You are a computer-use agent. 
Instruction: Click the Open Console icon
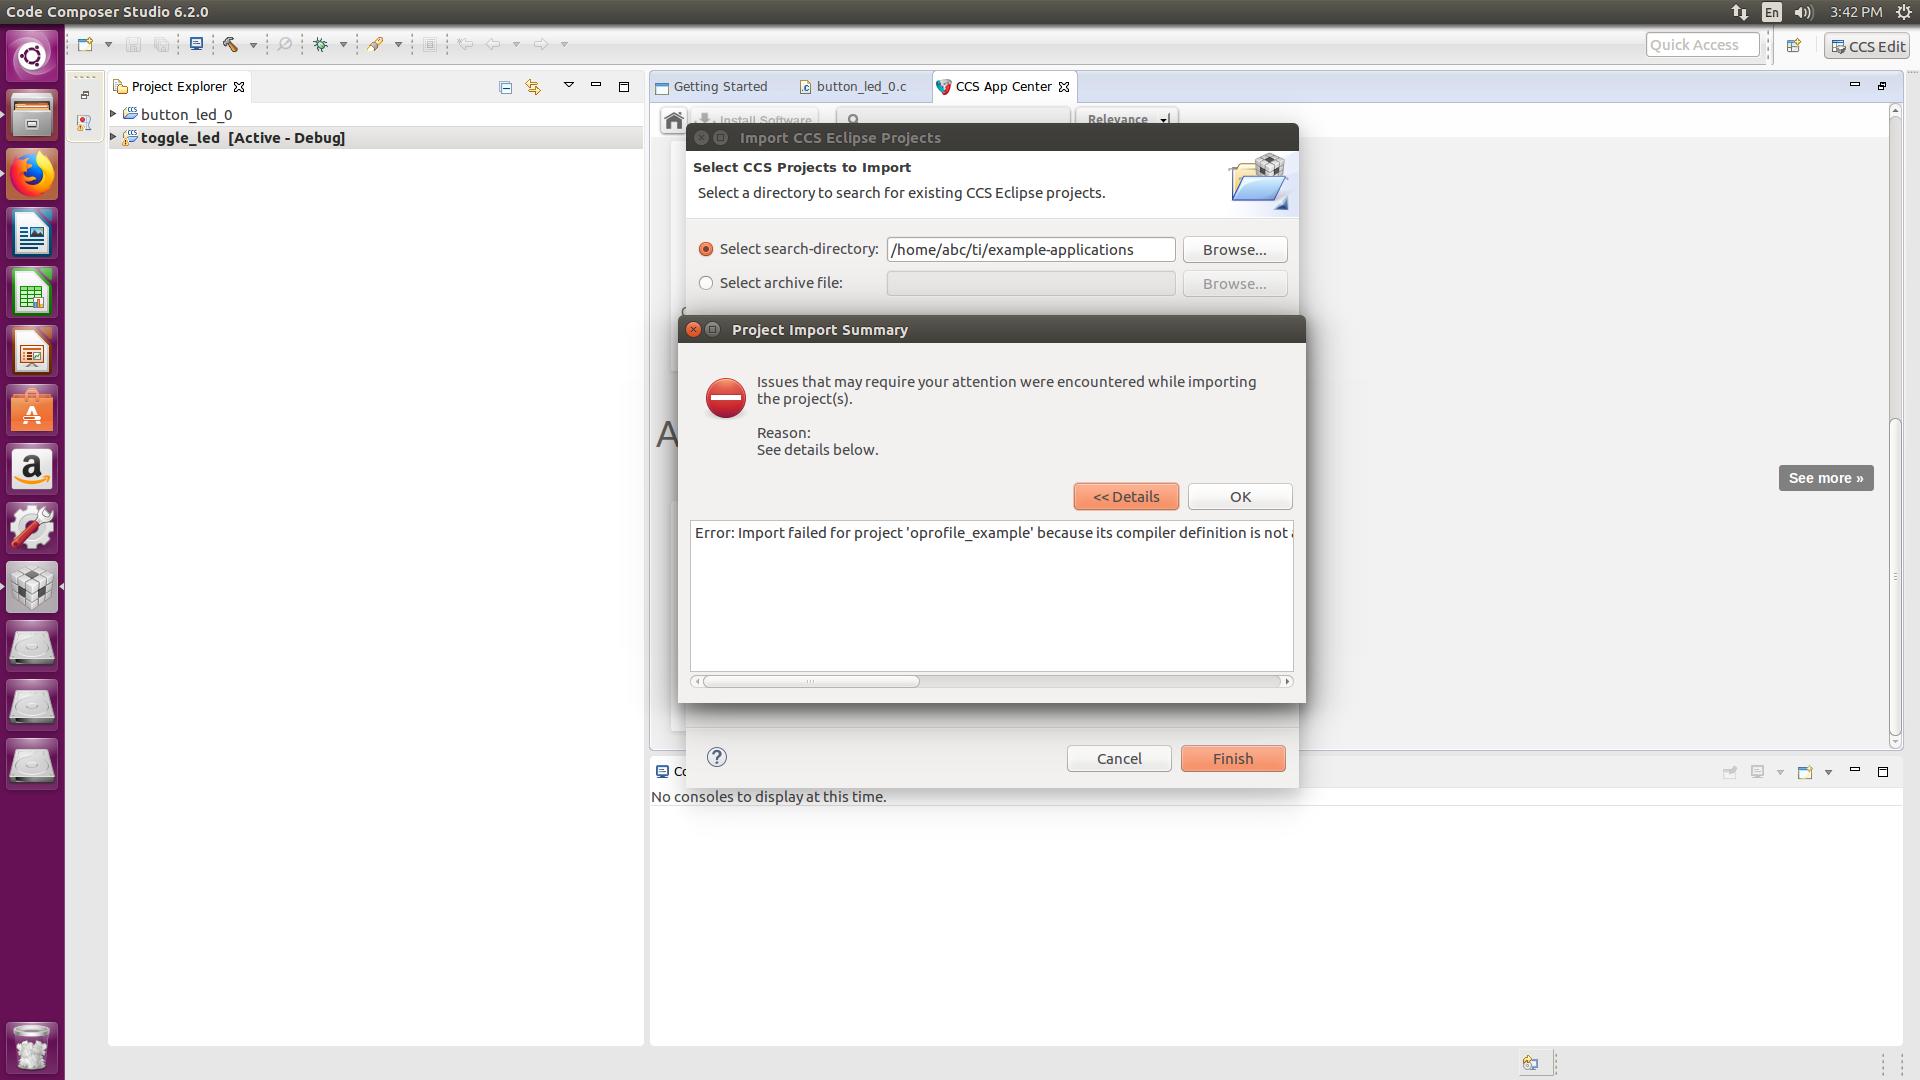1805,772
